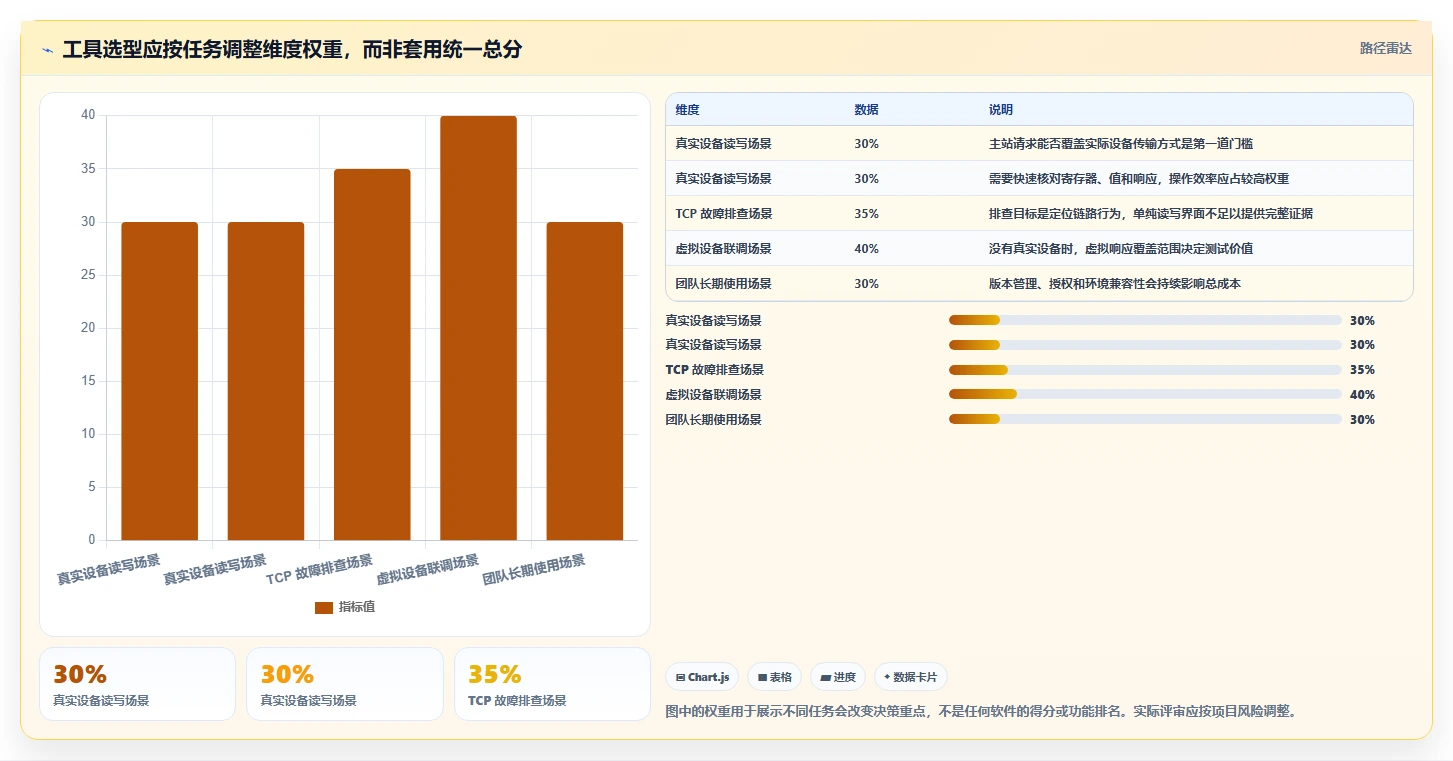The image size is (1453, 761).
Task: Click x-axis label TCP 故障排查场景
Action: click(320, 569)
